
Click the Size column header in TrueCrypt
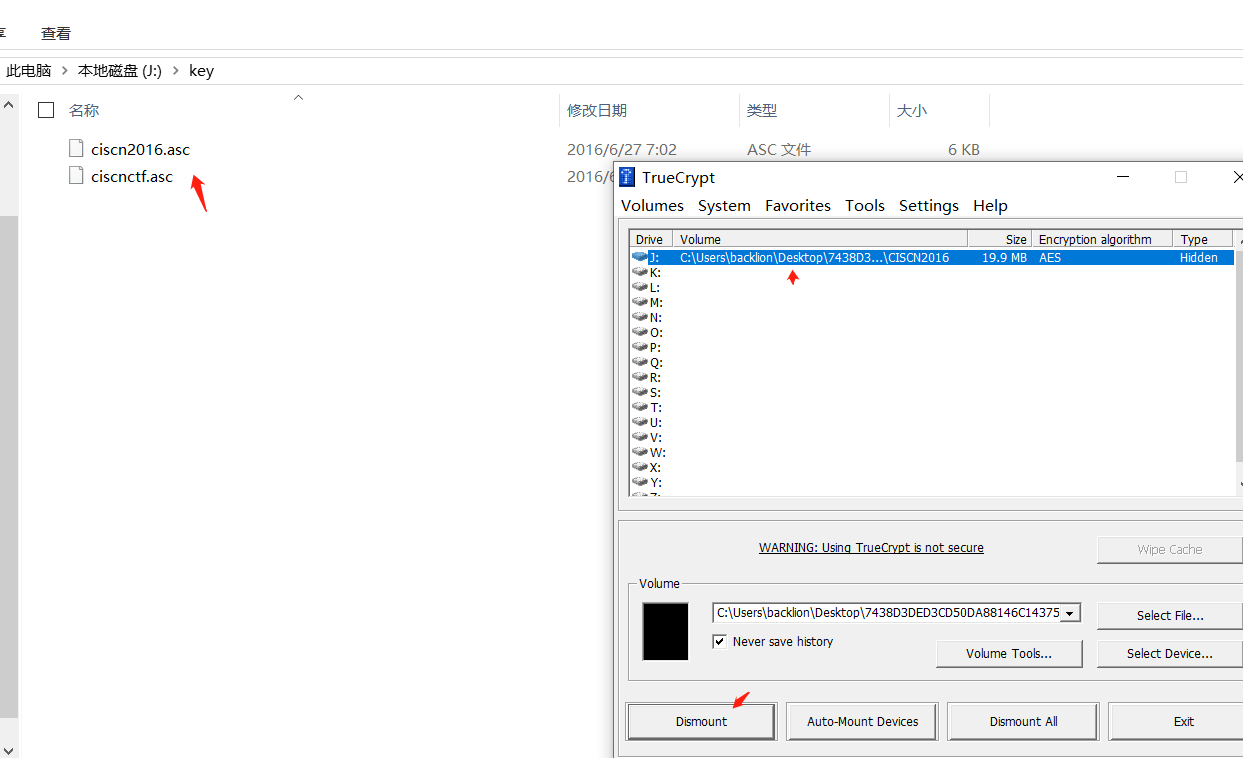point(1000,239)
